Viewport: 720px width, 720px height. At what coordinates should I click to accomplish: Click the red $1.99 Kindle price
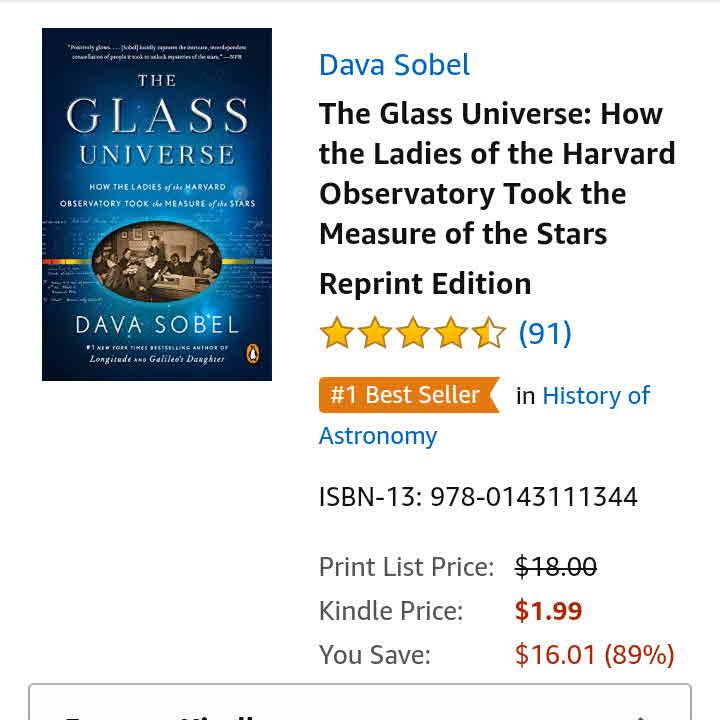(548, 611)
